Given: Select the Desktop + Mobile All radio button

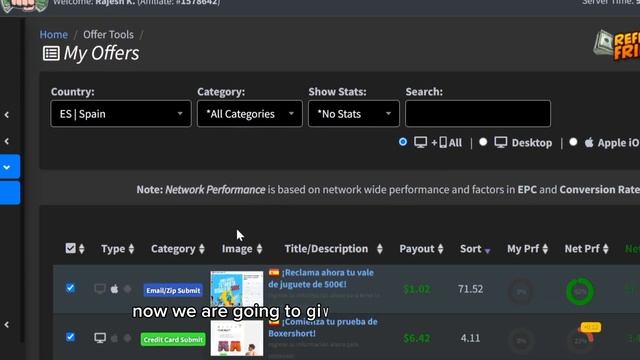Looking at the screenshot, I should point(403,142).
